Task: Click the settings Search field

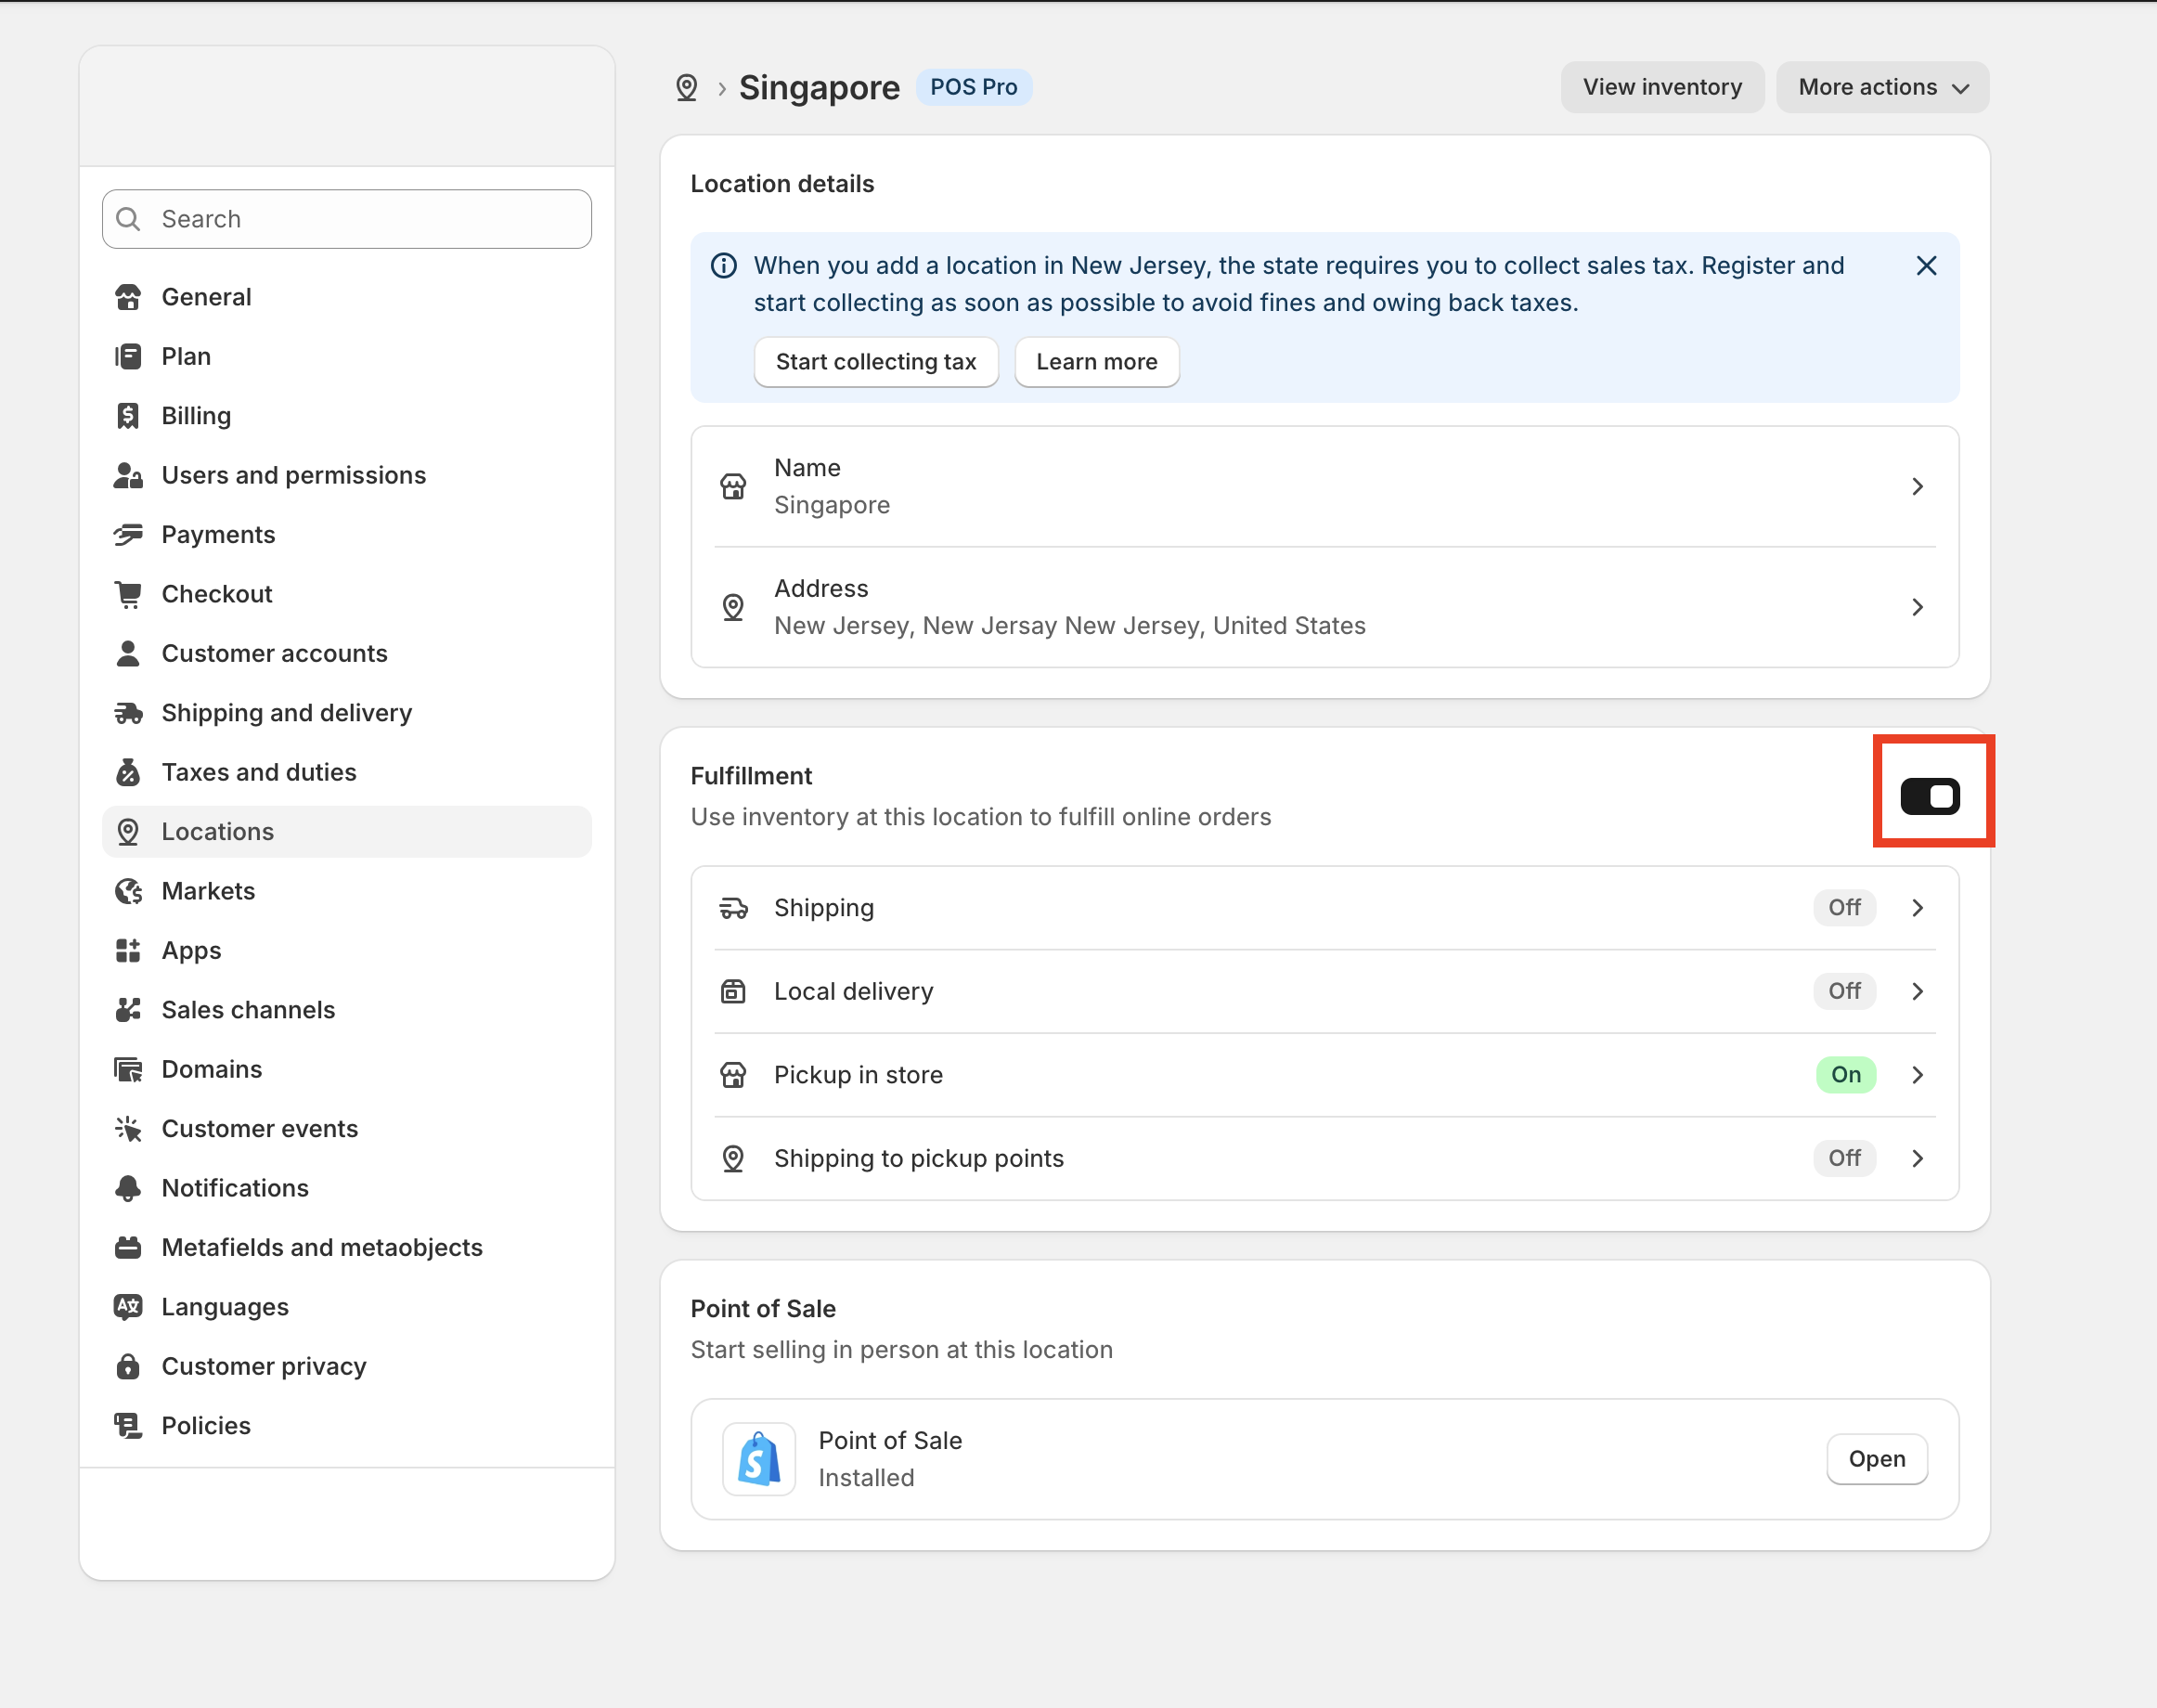Action: tap(347, 219)
